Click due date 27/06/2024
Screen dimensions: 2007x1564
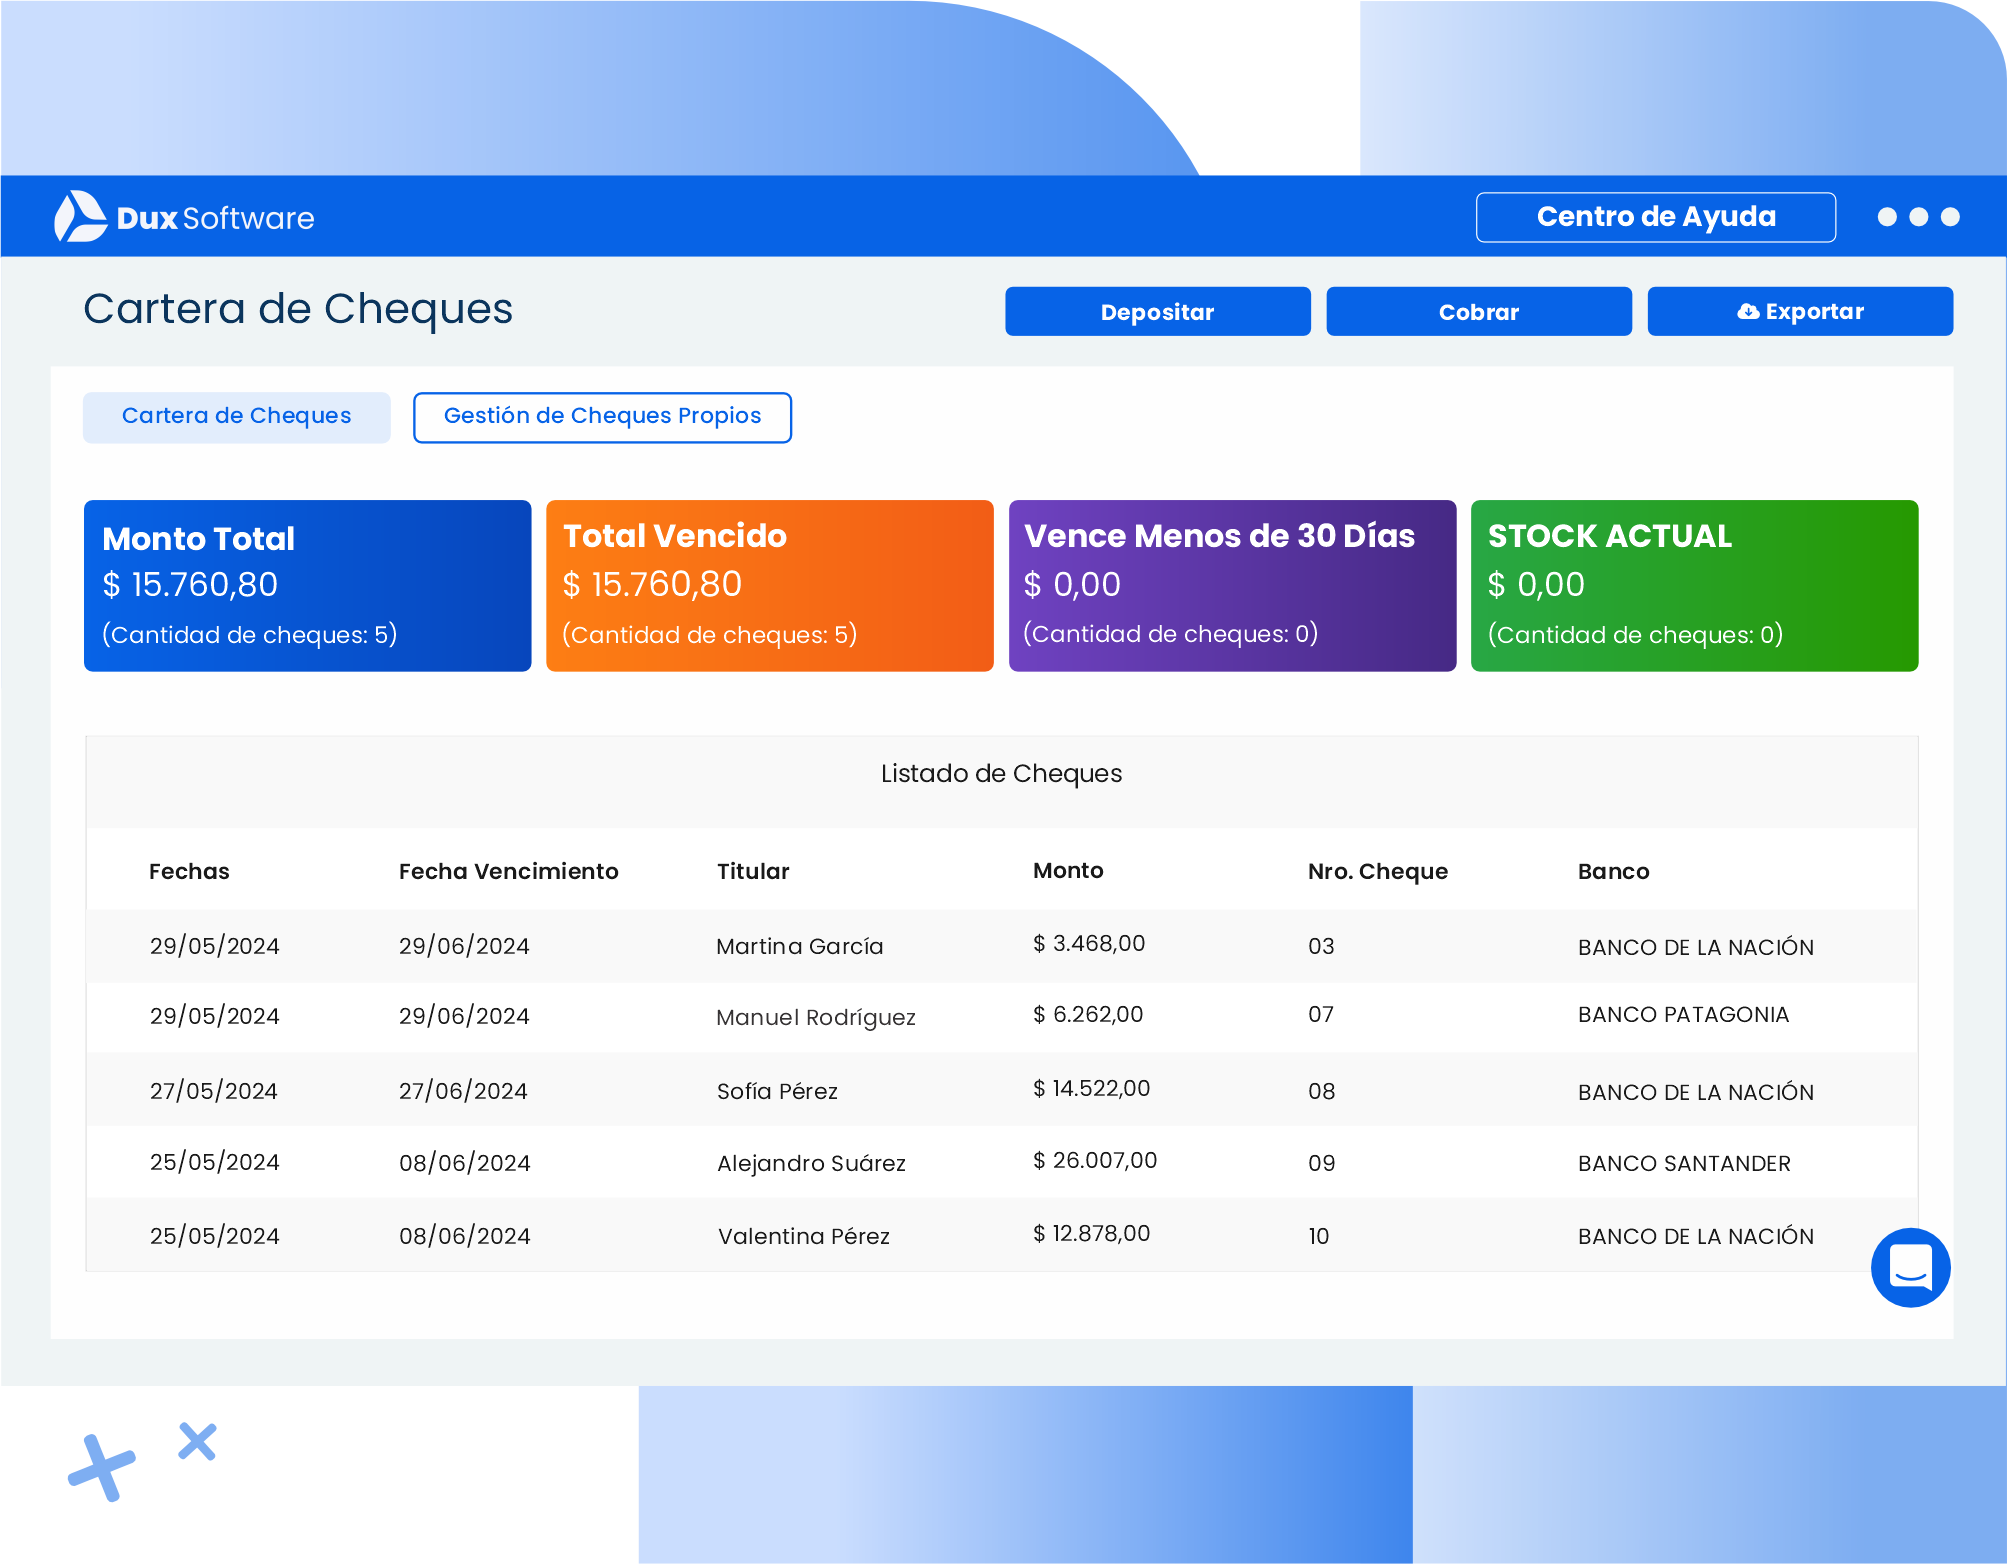463,1091
